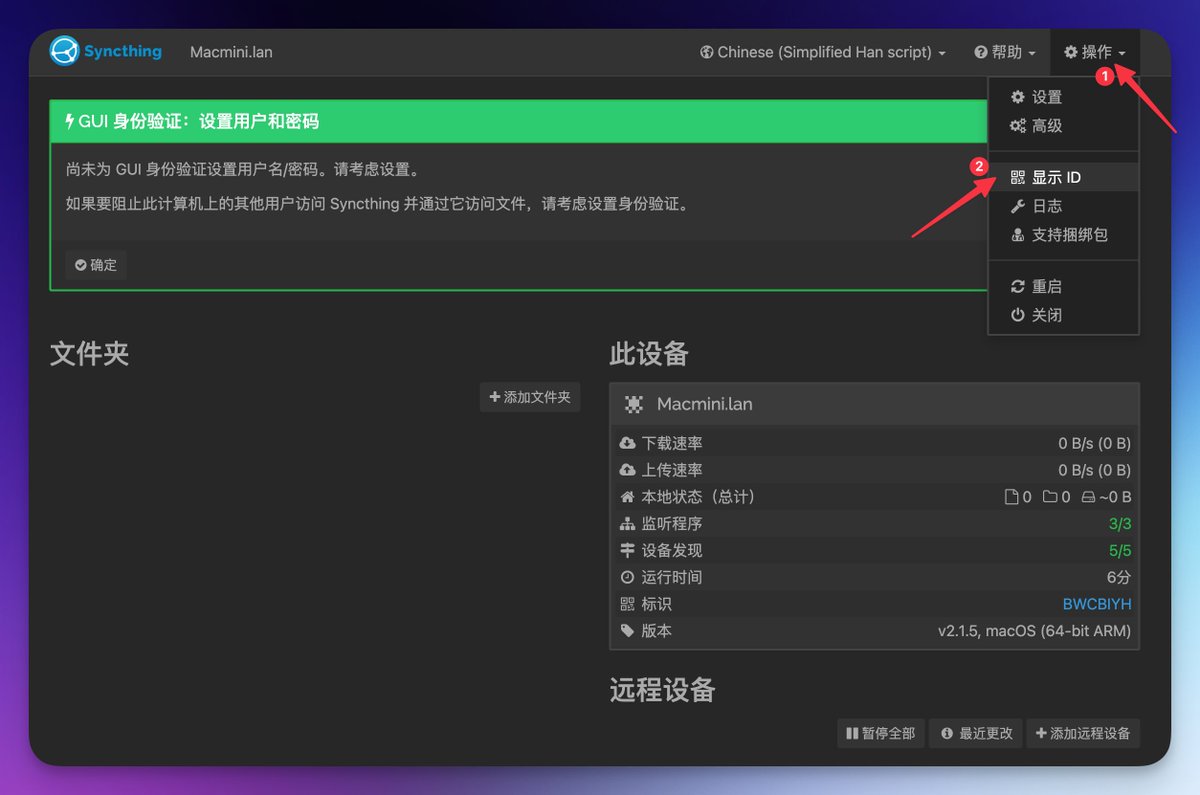This screenshot has height=795, width=1200.
Task: Click the BWCBIYH device ID link
Action: coord(1097,604)
